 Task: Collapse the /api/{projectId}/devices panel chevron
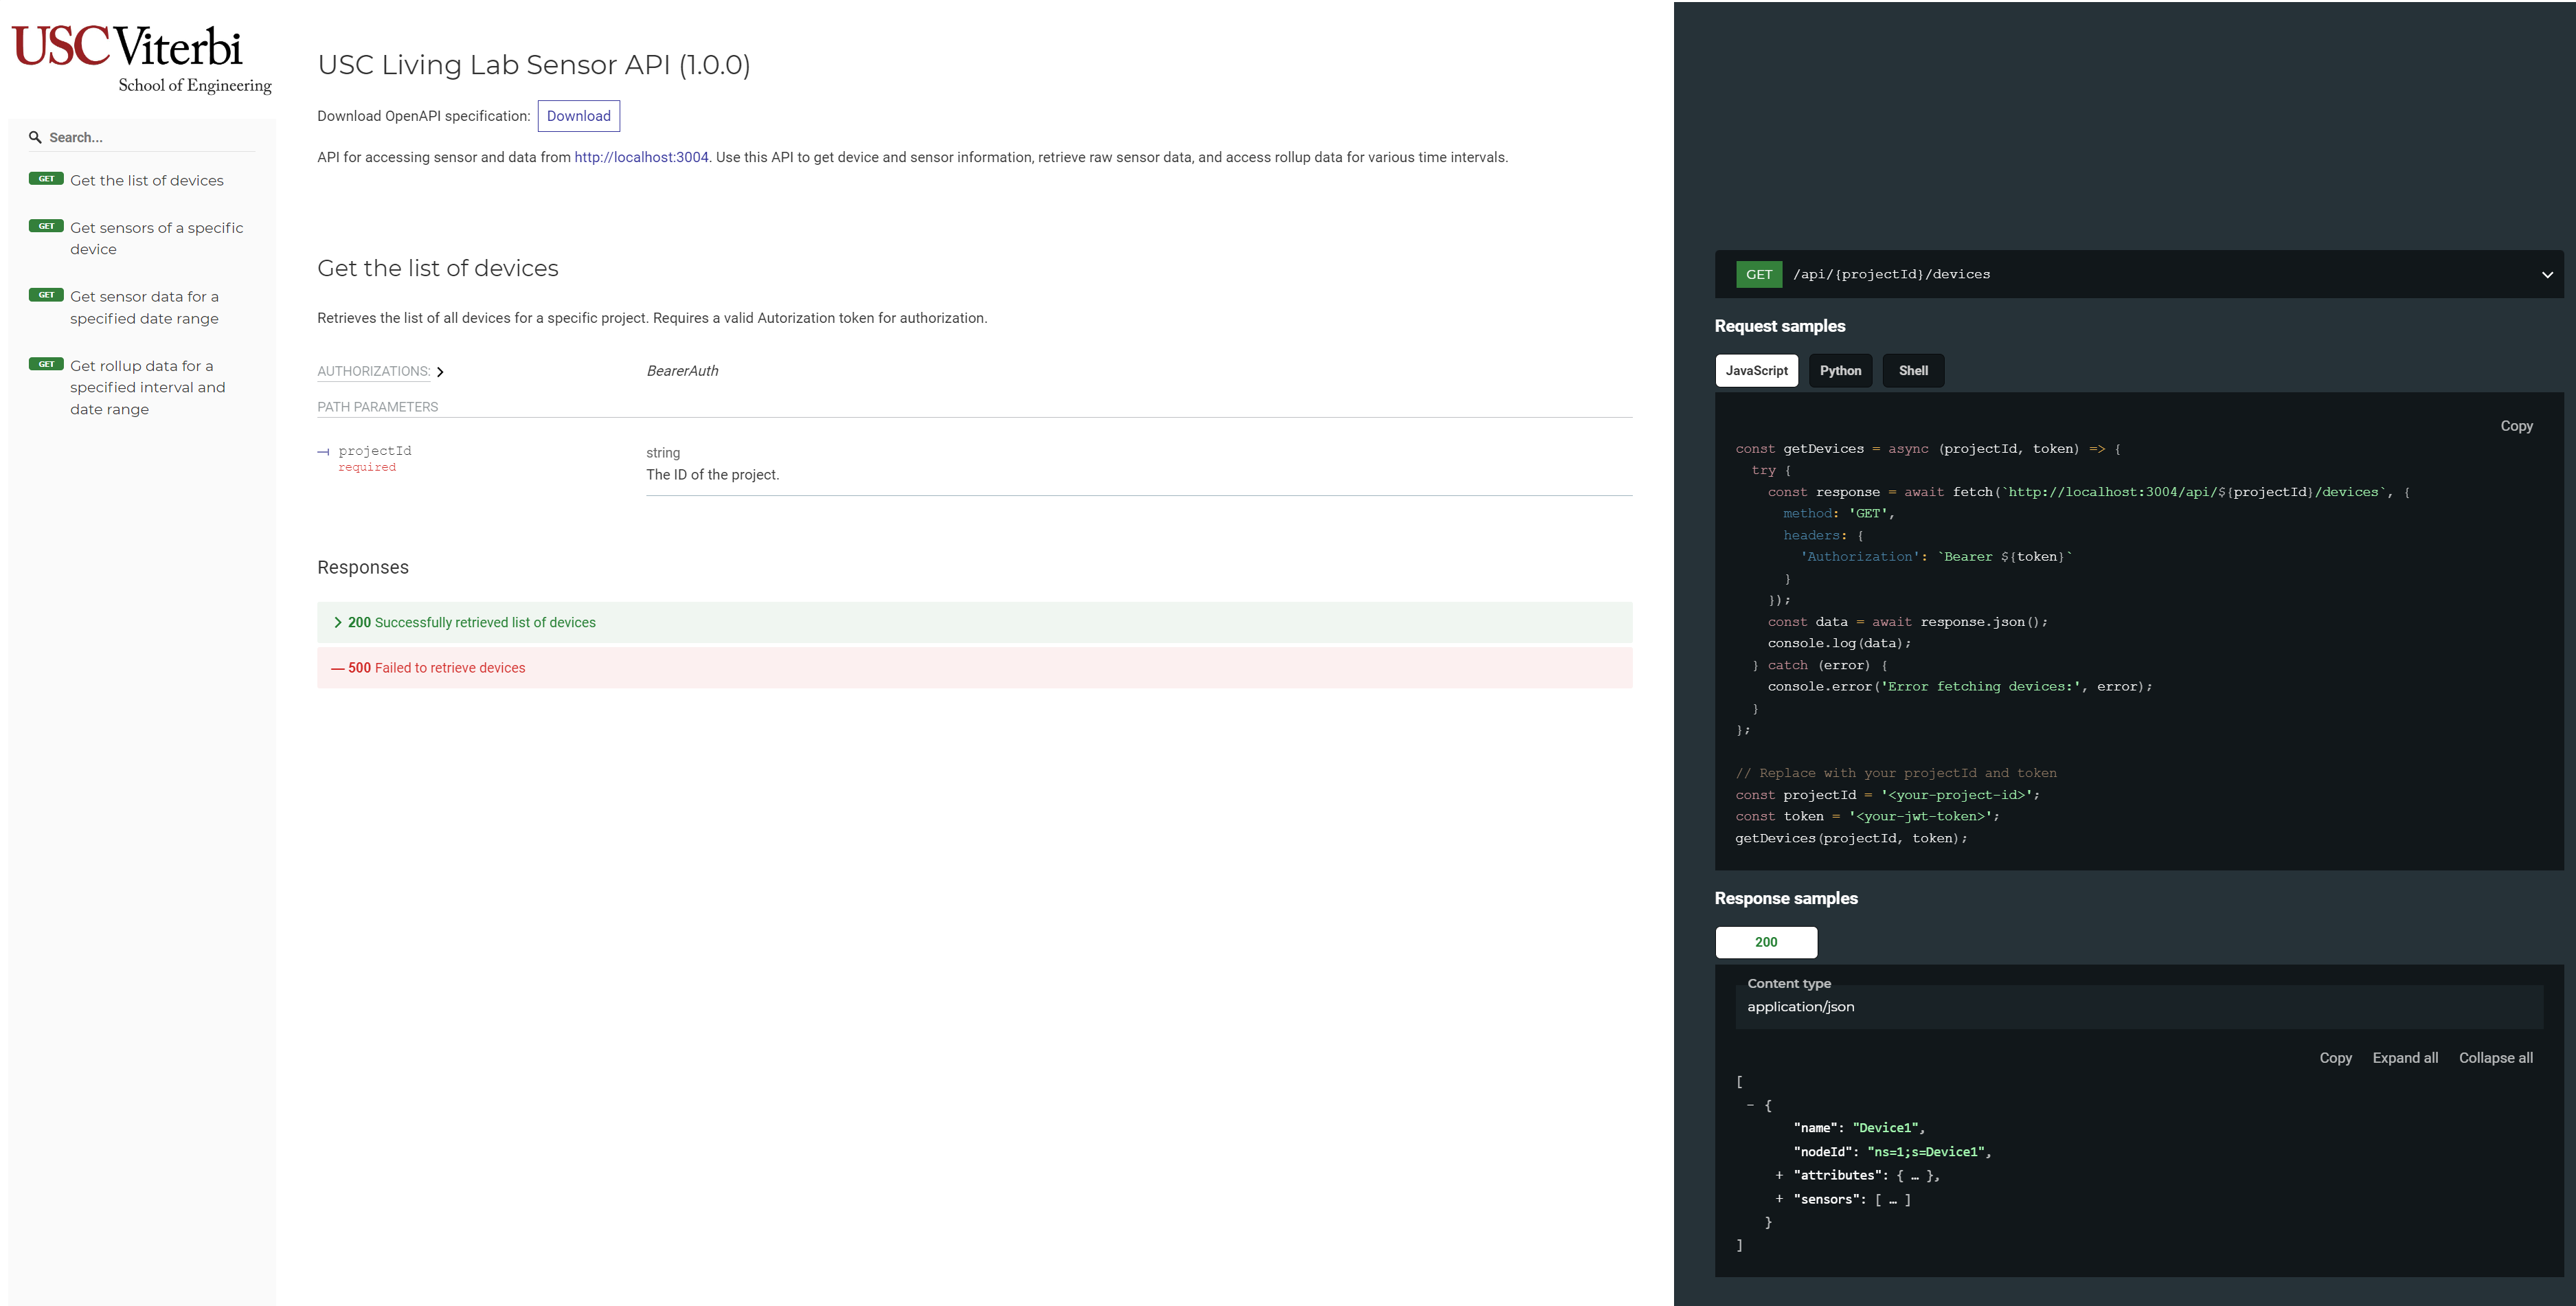[x=2546, y=273]
